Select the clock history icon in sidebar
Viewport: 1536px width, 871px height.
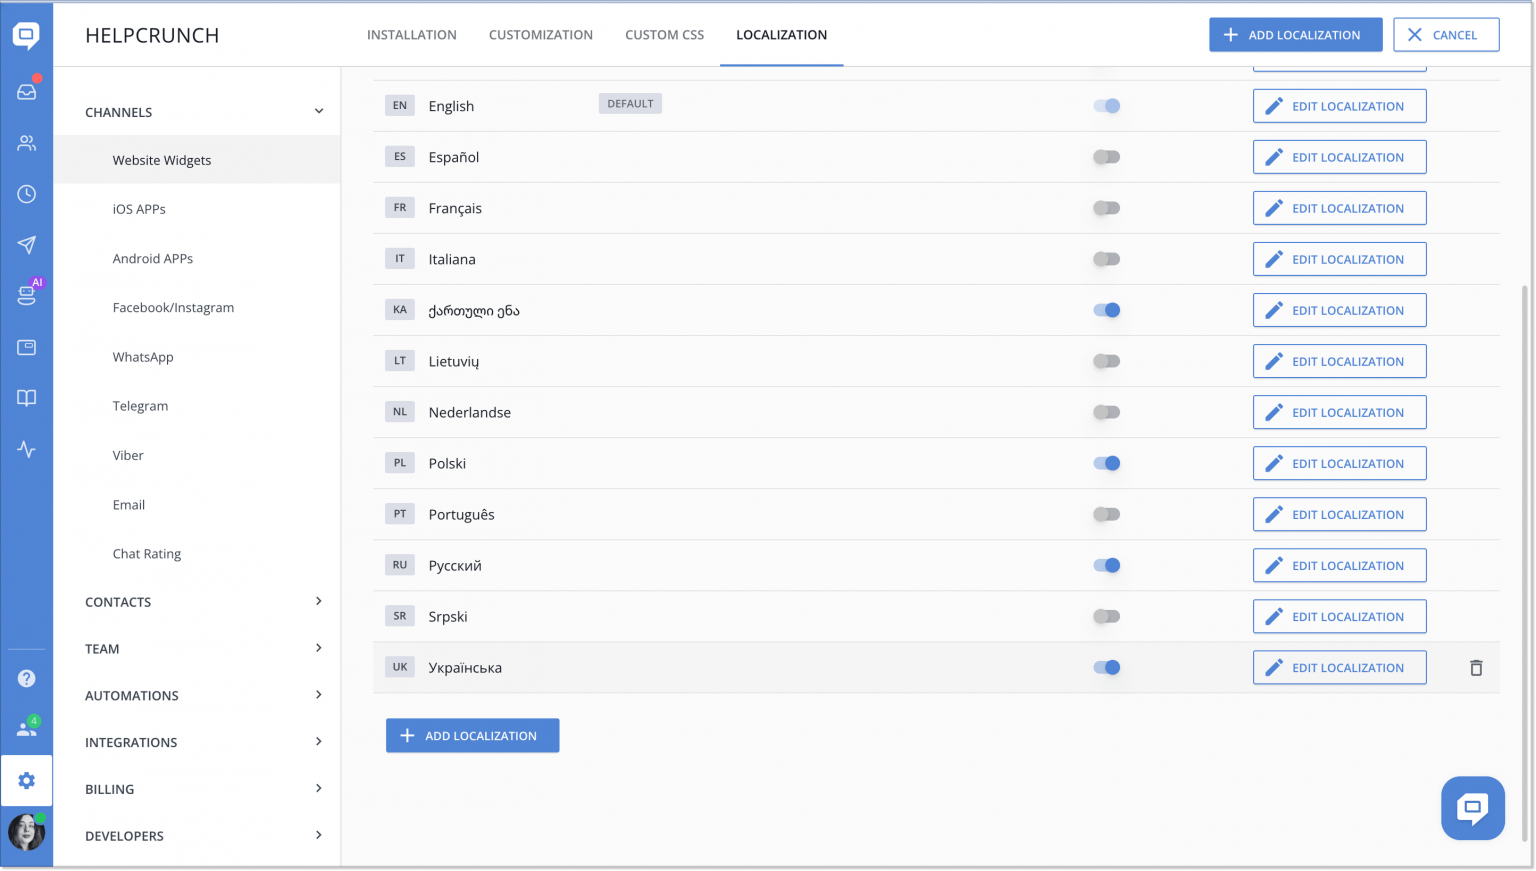coord(27,194)
